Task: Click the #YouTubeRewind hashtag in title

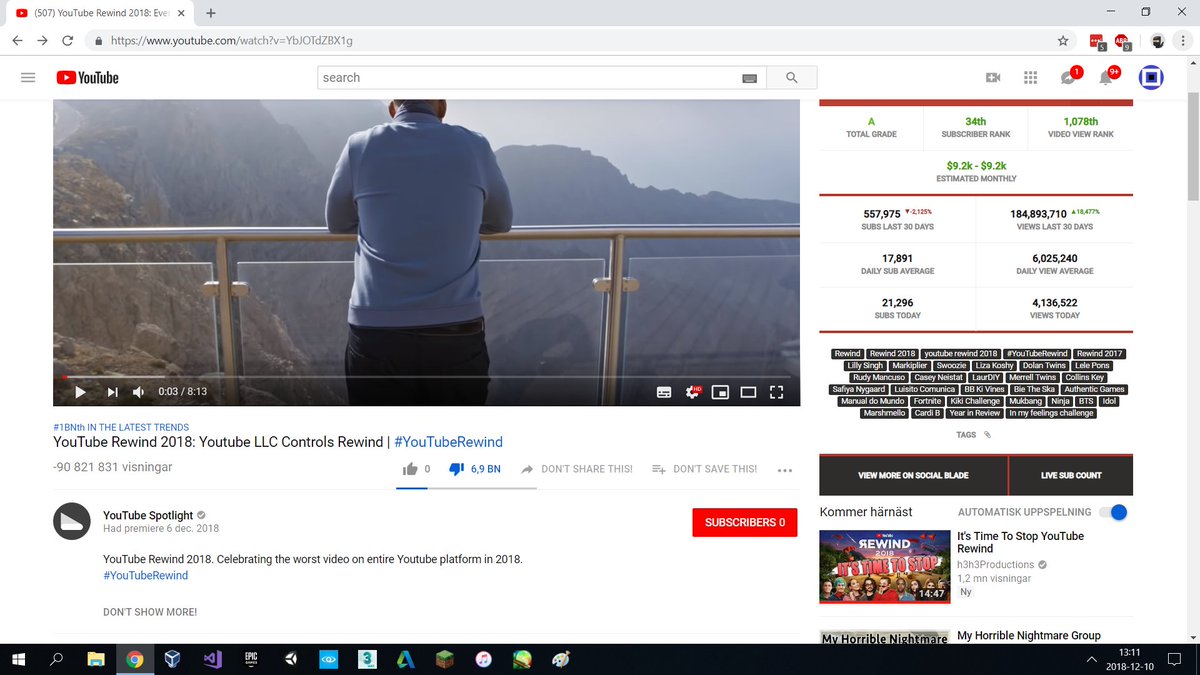Action: tap(448, 442)
